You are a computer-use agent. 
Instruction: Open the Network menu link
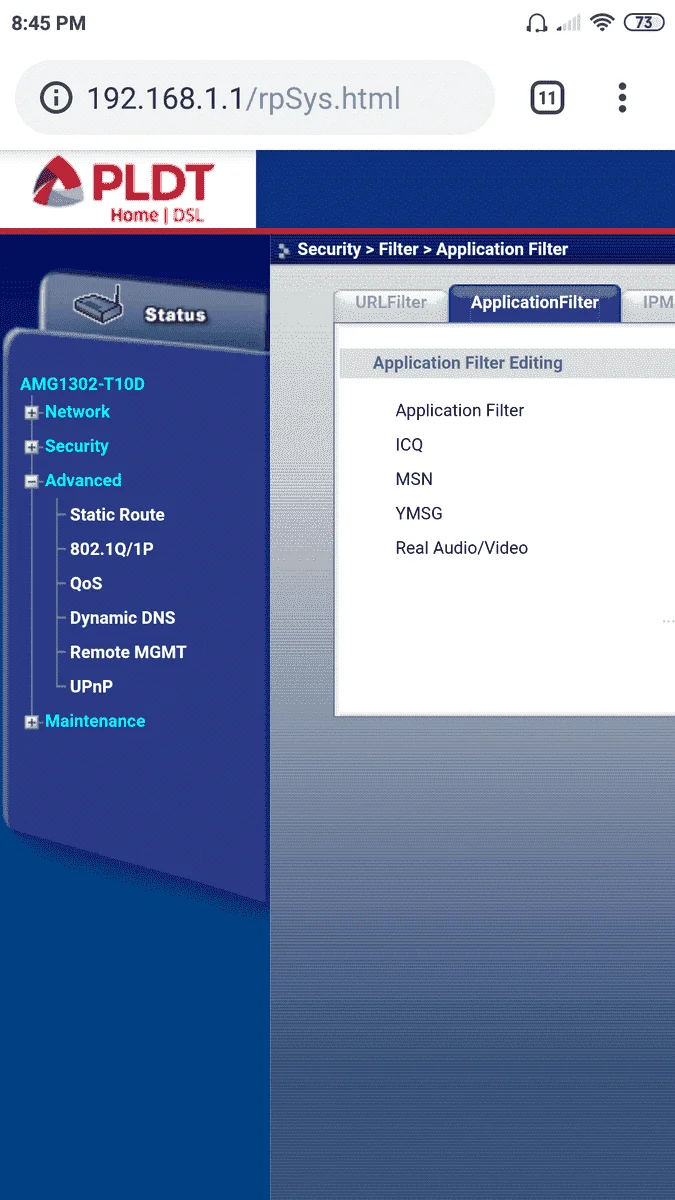coord(77,412)
